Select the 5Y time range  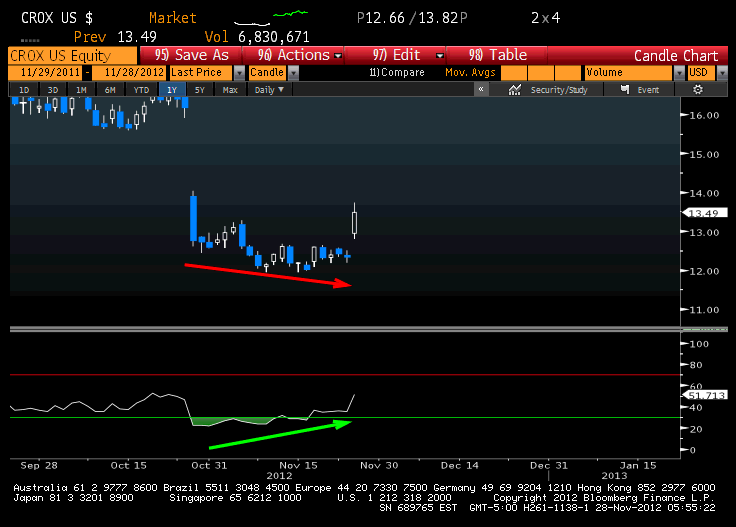[200, 90]
